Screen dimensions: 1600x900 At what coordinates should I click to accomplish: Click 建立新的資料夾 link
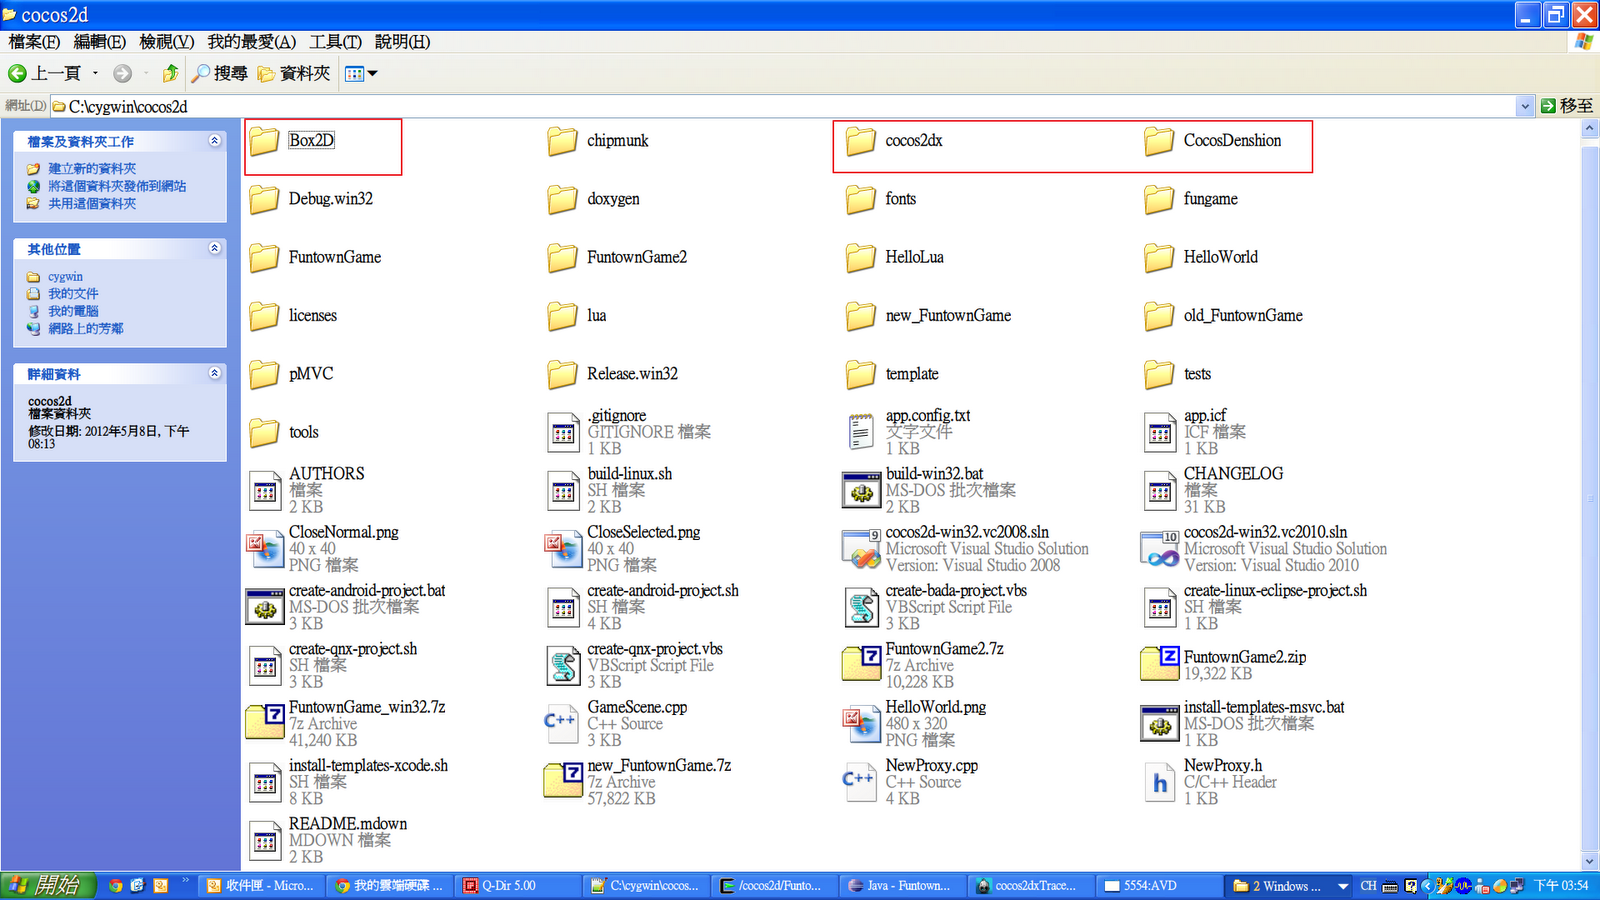click(x=92, y=169)
